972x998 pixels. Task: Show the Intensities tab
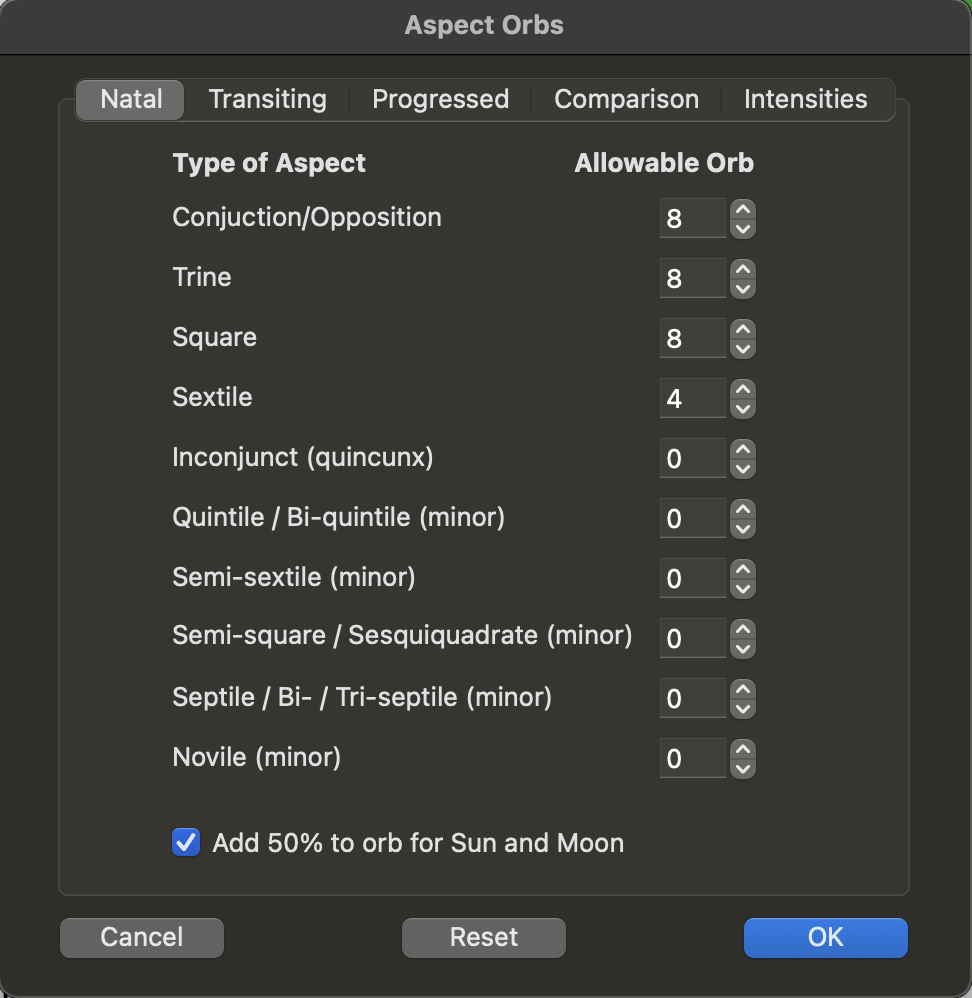pyautogui.click(x=805, y=100)
